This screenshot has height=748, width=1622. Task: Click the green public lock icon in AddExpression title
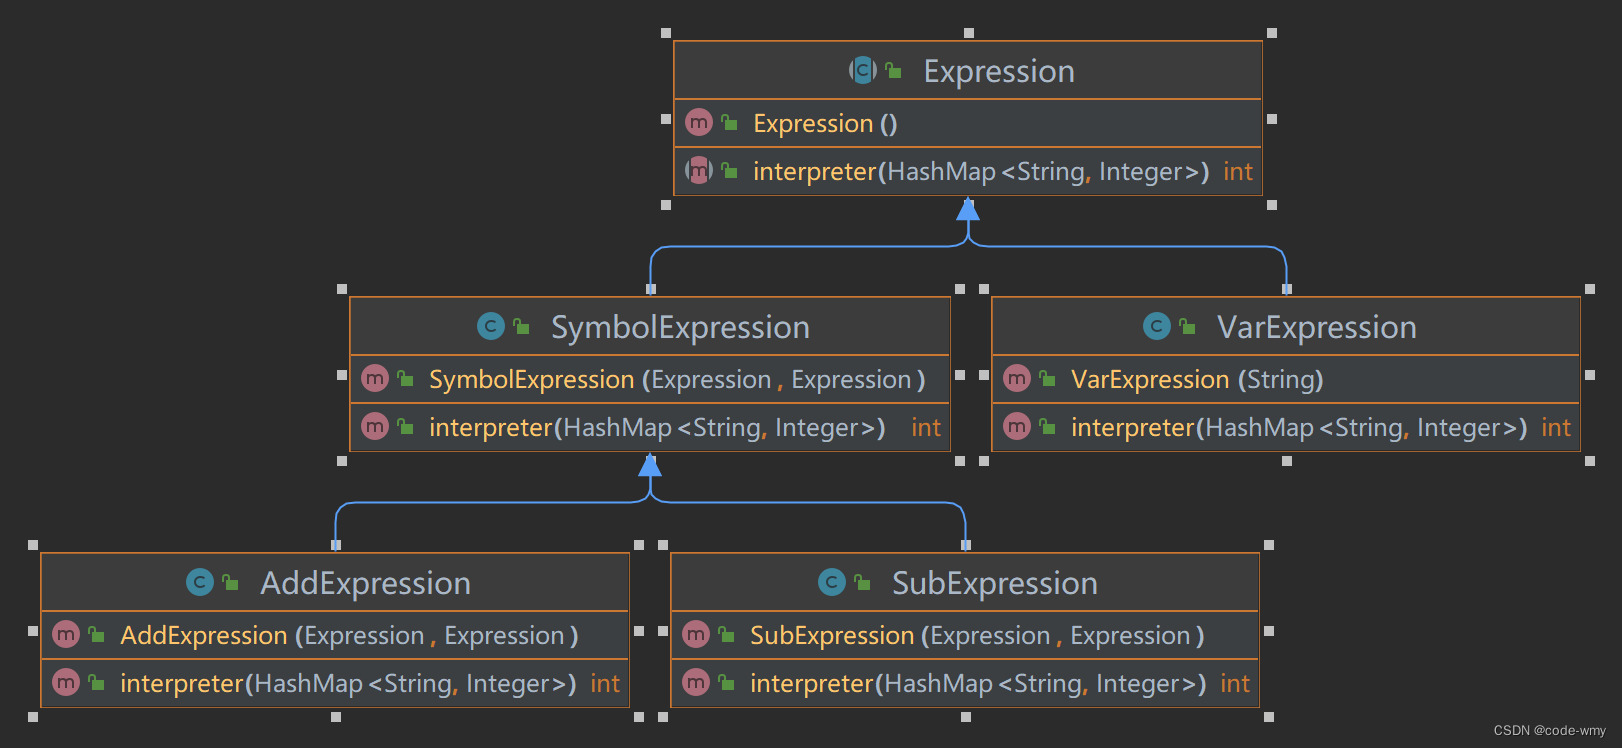[230, 582]
